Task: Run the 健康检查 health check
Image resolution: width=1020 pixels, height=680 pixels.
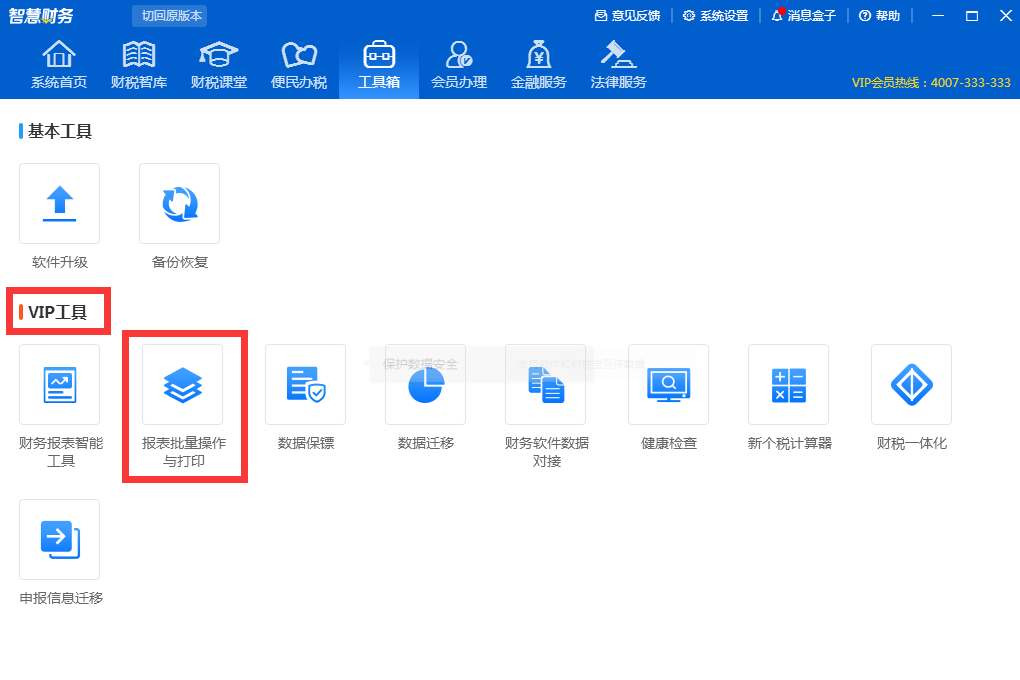Action: (668, 384)
